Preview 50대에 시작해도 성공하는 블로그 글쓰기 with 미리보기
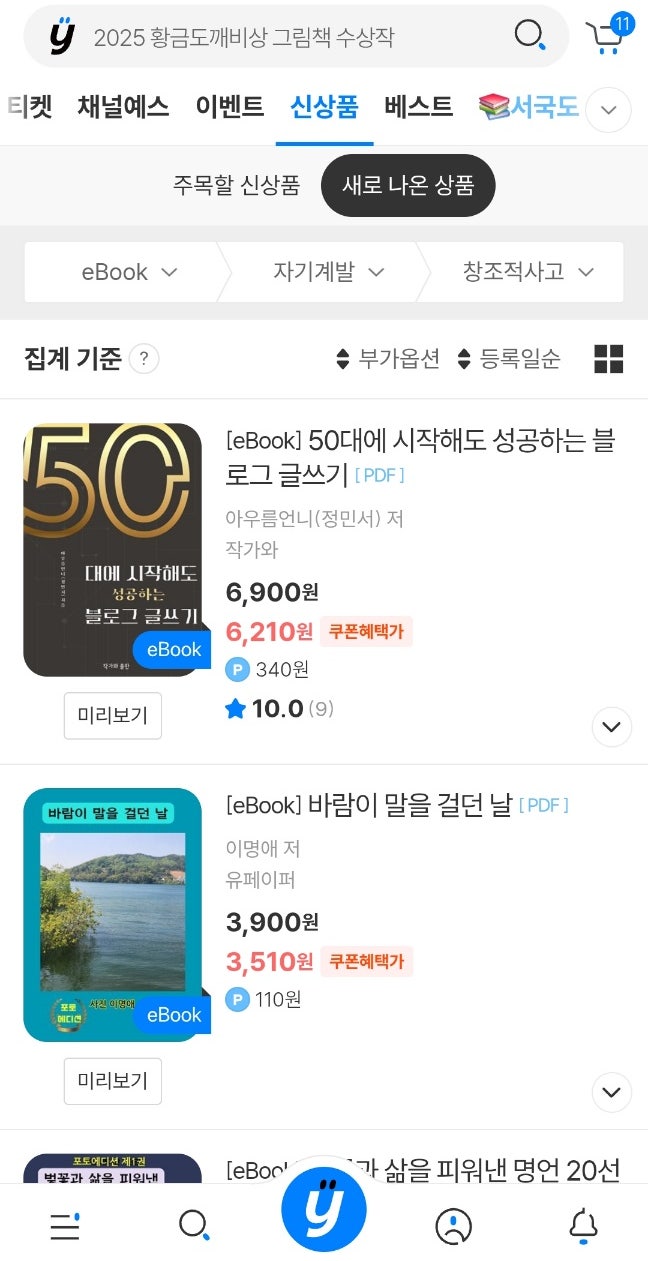The width and height of the screenshot is (648, 1261). click(113, 715)
